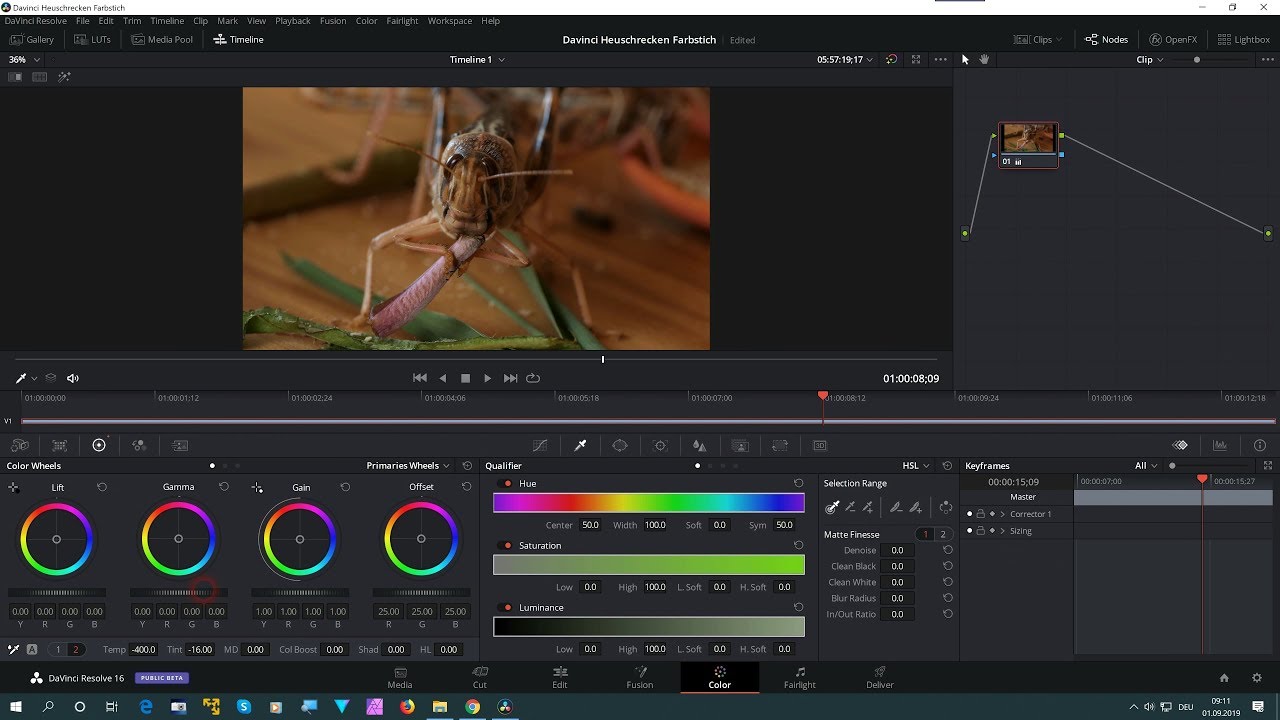Open the Timeline 1 selector dropdown
This screenshot has height=720, width=1280.
pos(477,60)
